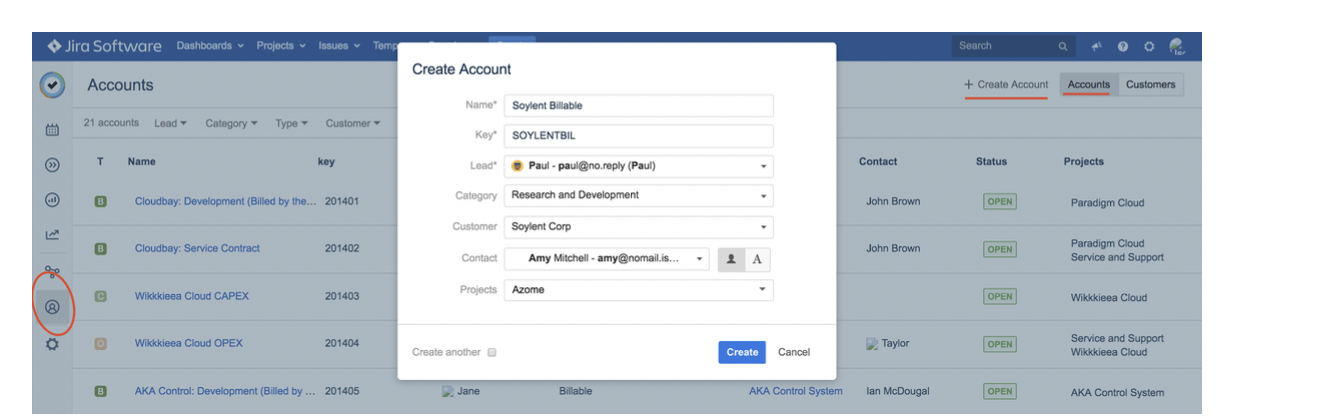
Task: Open the Wikkkieea Cloud OPEX account link
Action: tap(189, 344)
